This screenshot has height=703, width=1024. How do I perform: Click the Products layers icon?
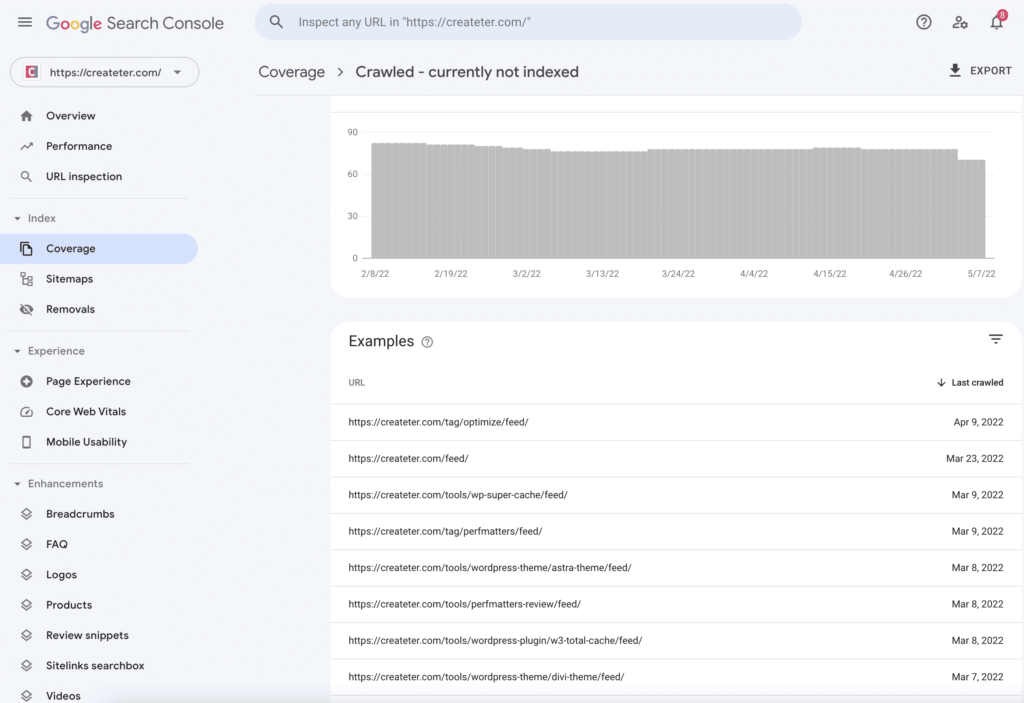[26, 605]
